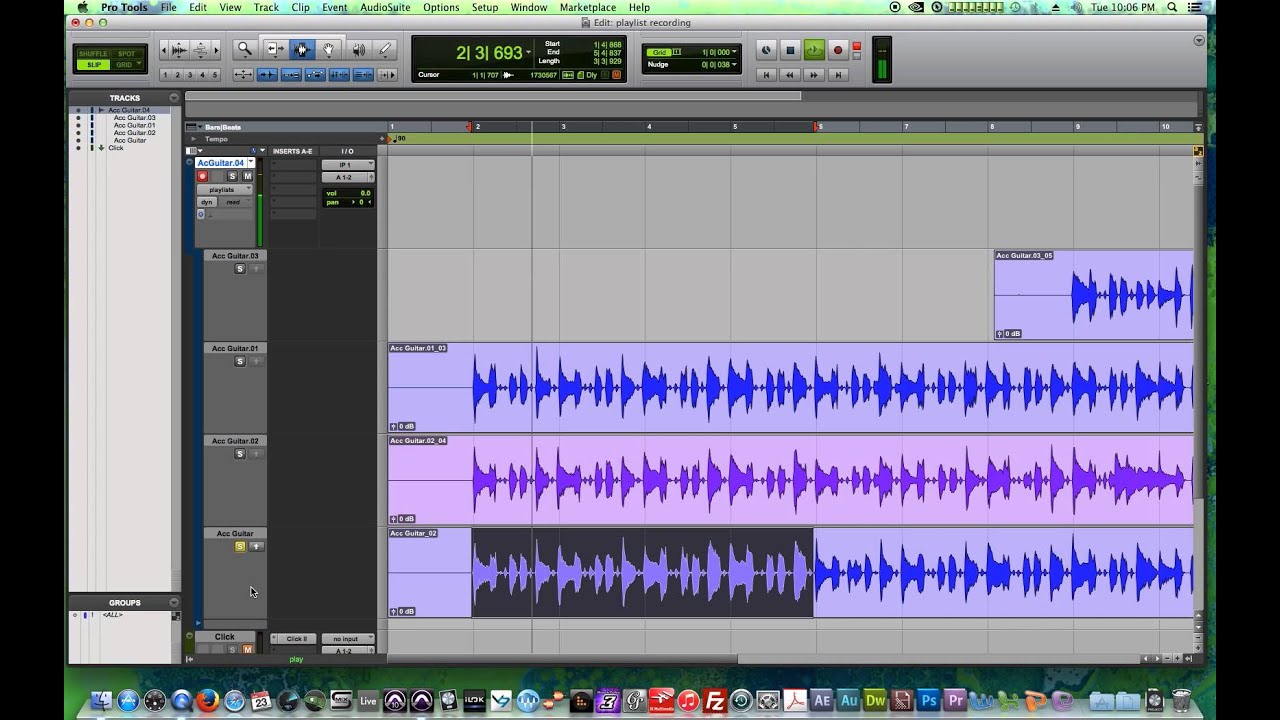Open the Grid value dropdown
This screenshot has height=720, width=1280.
[x=734, y=52]
